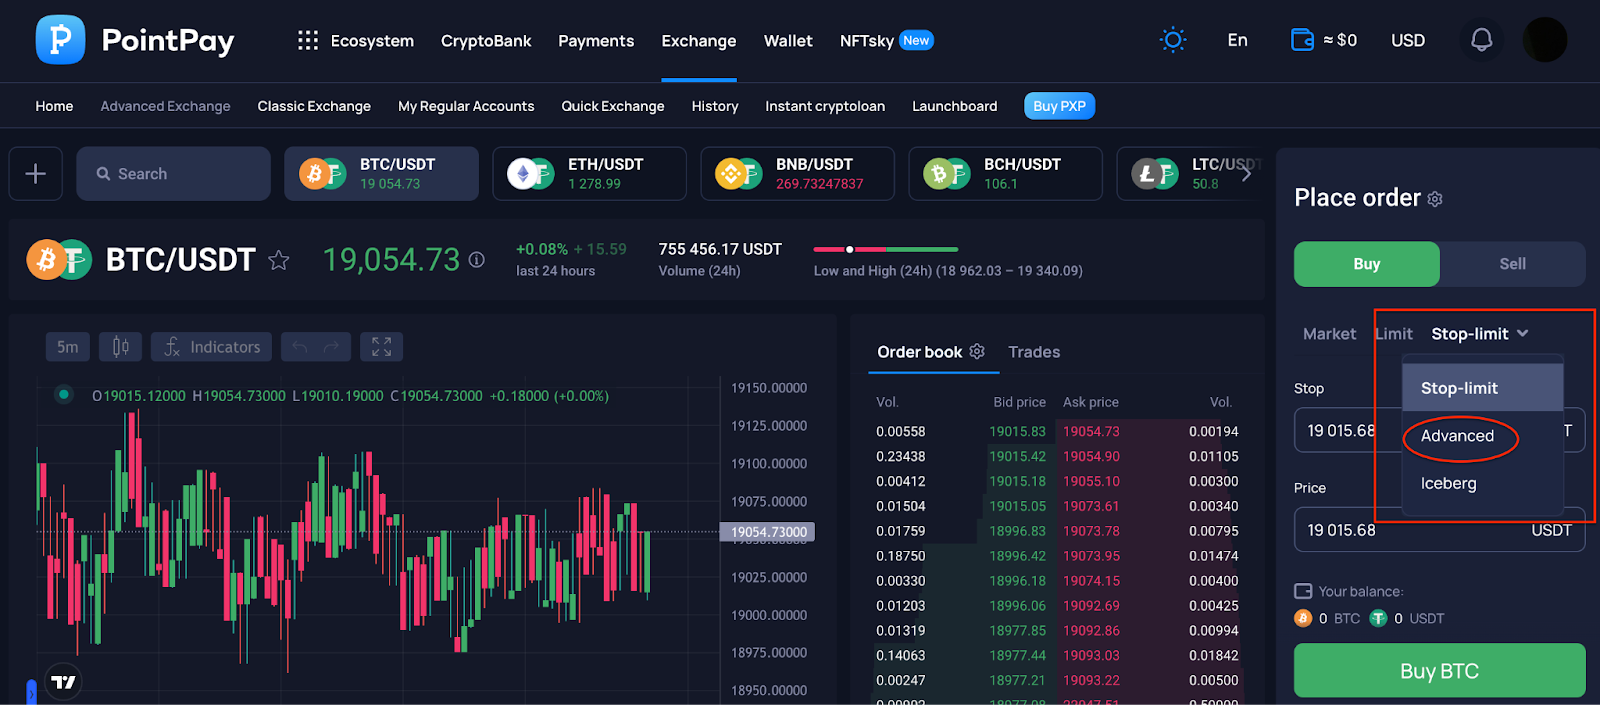The height and width of the screenshot is (705, 1600).
Task: Open Place order settings gear
Action: (1435, 199)
